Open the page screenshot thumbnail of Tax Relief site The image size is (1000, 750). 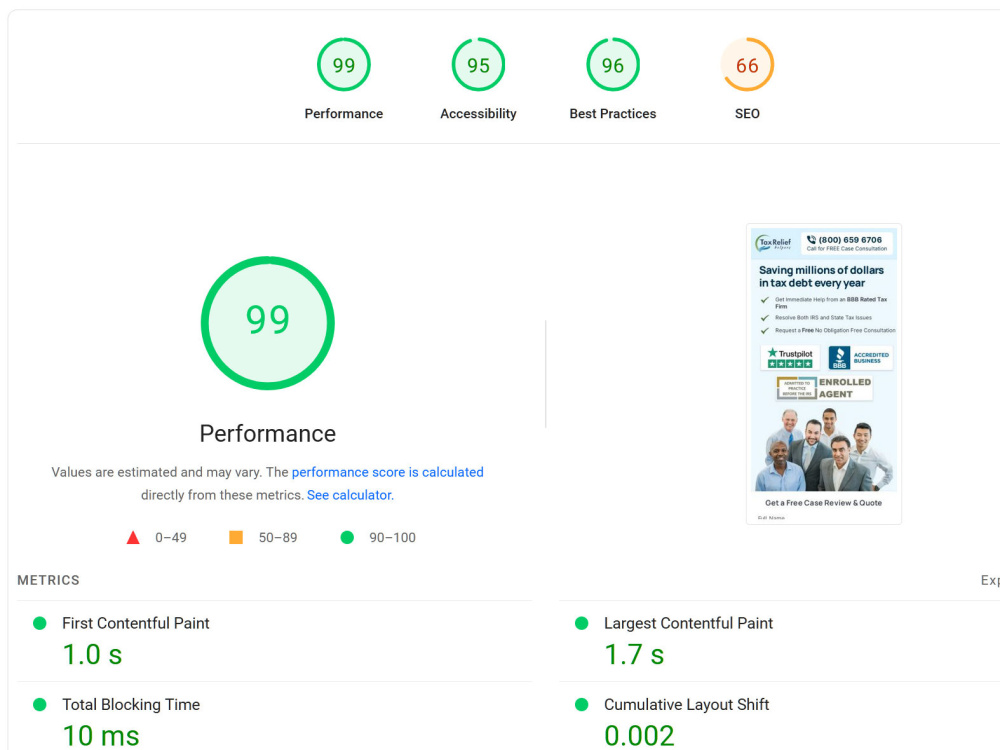pos(824,374)
